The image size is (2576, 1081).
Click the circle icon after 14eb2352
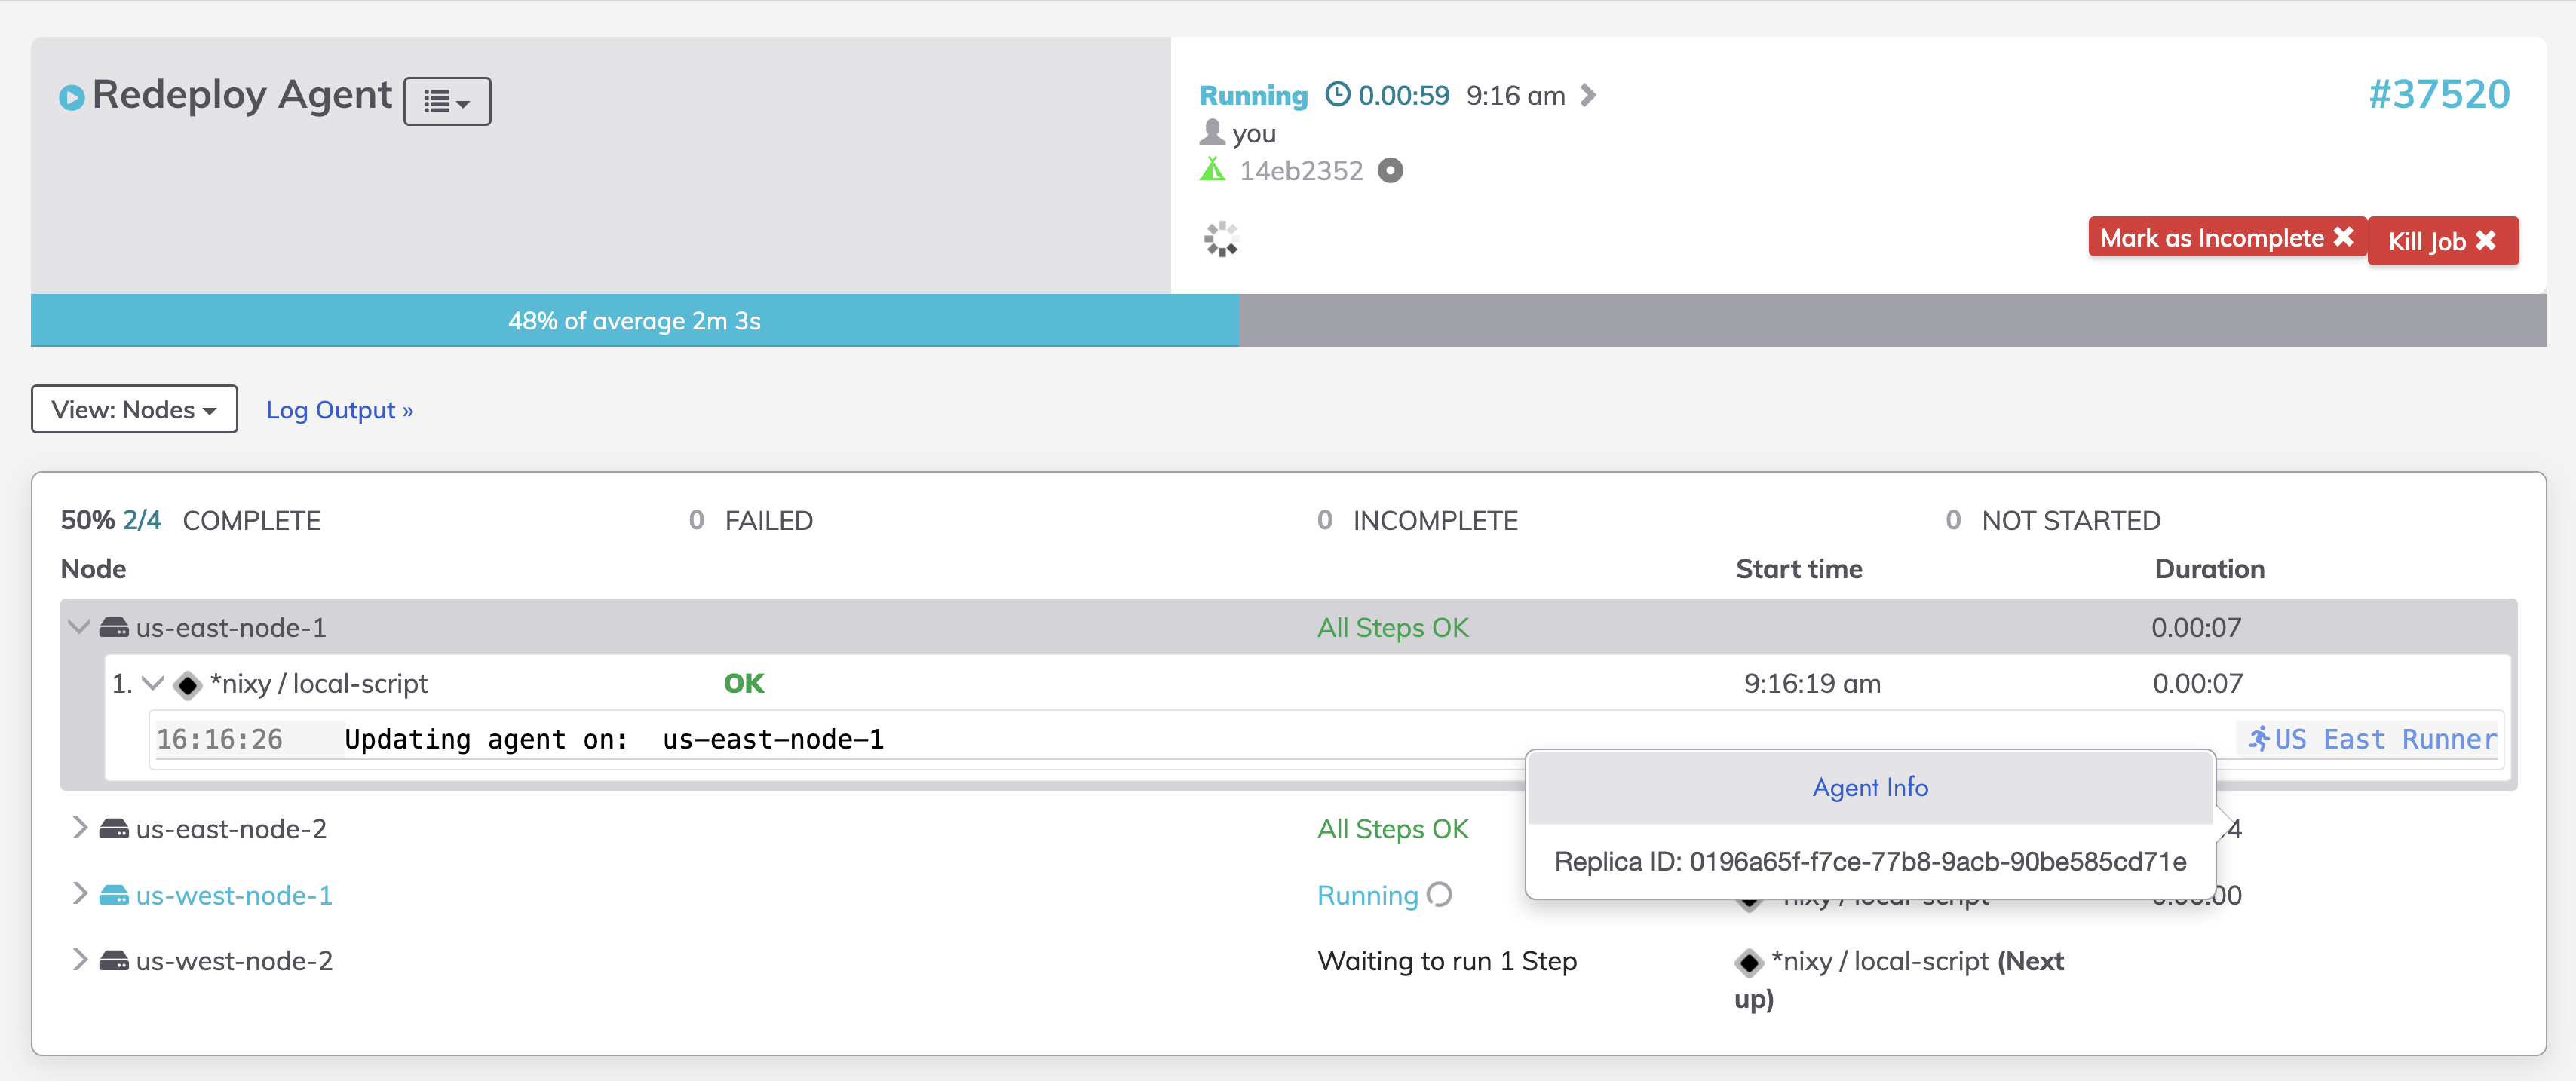click(1390, 171)
